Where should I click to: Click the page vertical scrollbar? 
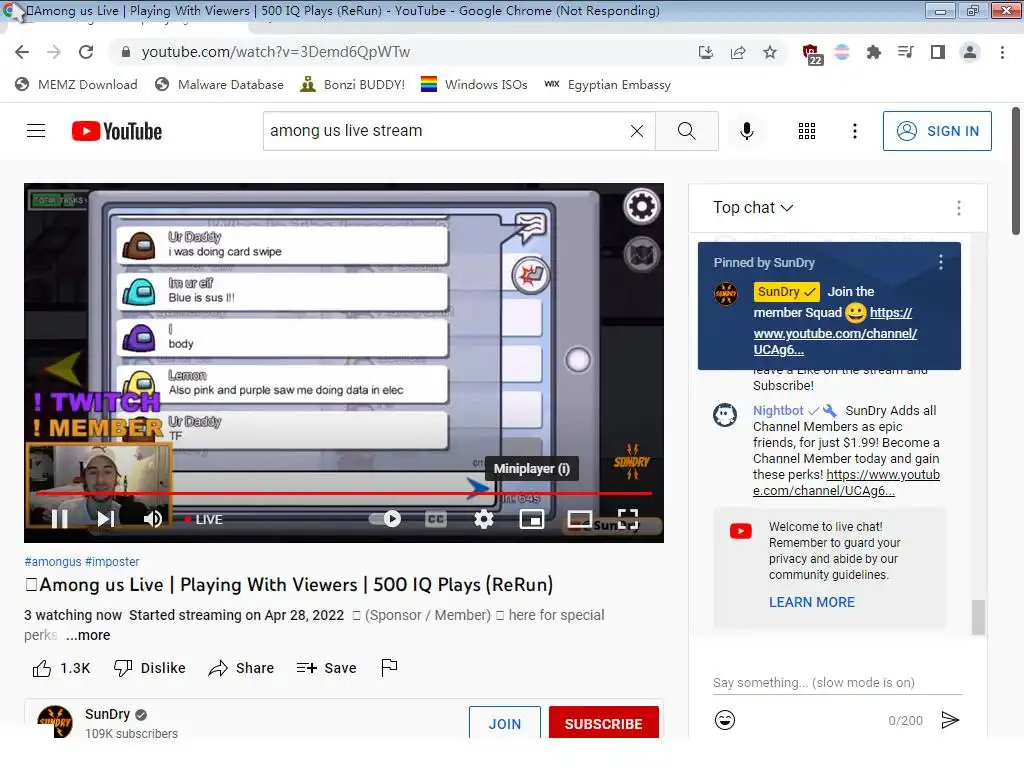1016,171
